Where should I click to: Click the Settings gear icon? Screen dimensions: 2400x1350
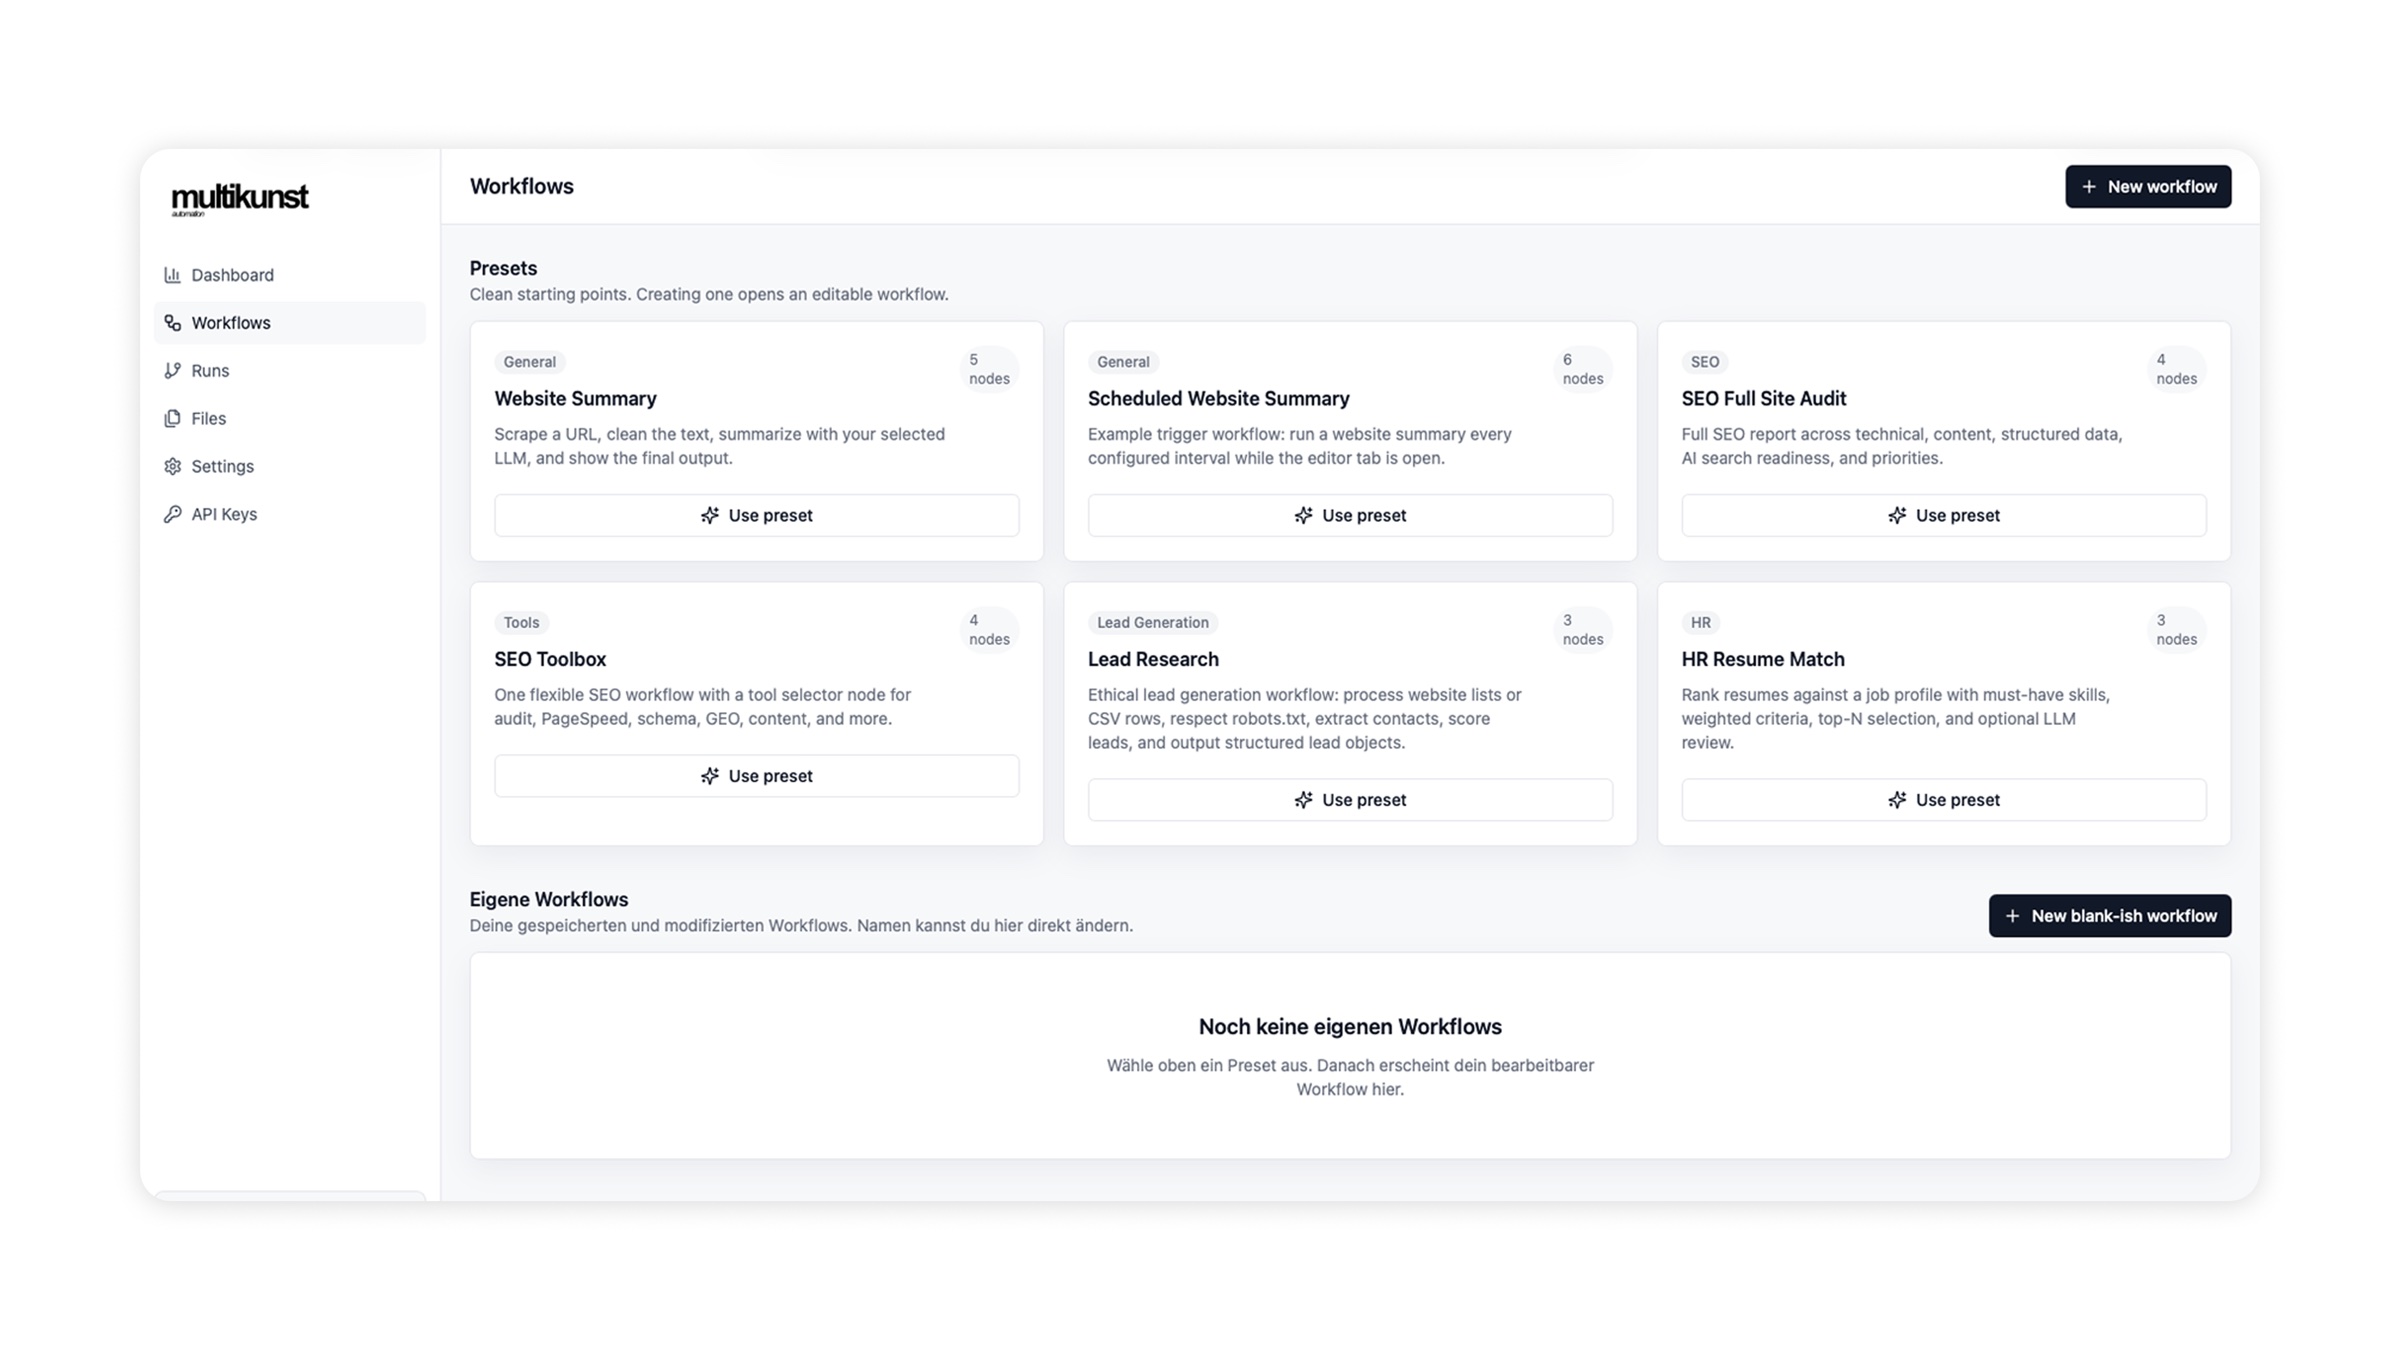coord(172,466)
